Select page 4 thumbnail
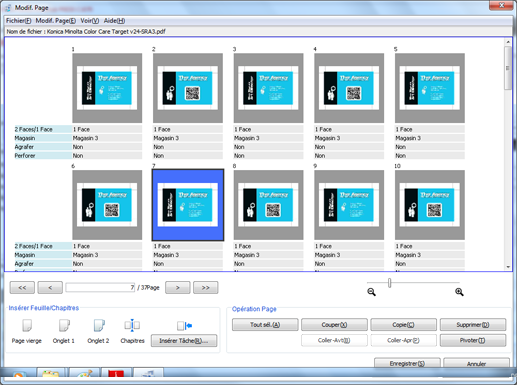This screenshot has height=385, width=517. (349, 88)
